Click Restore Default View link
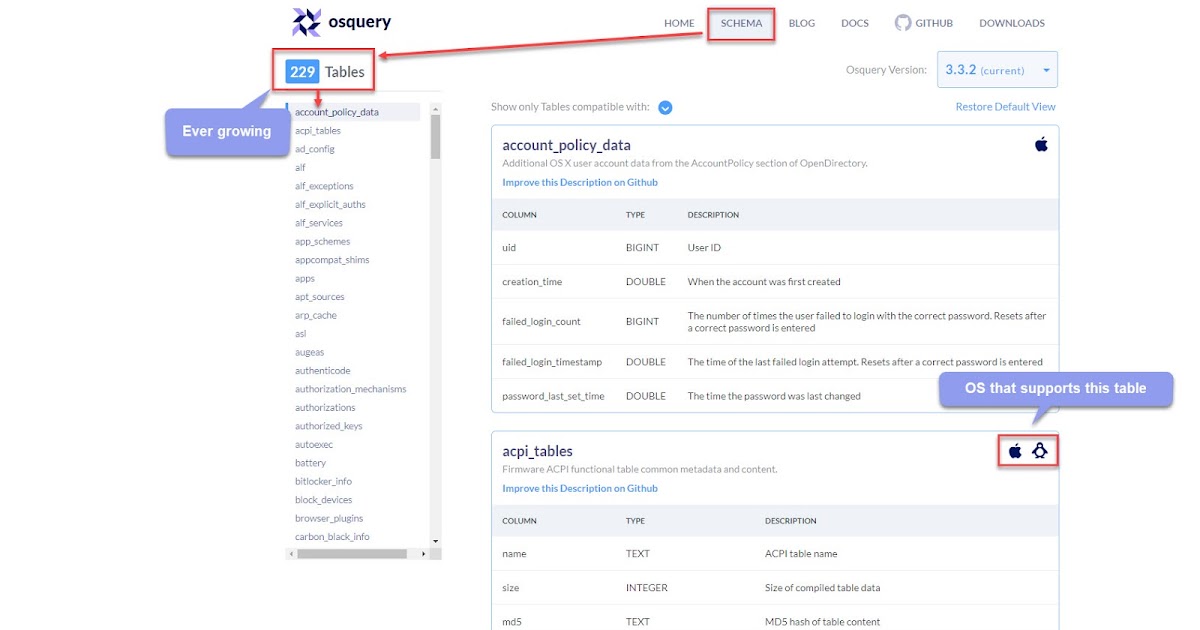The image size is (1200, 630). (1005, 107)
